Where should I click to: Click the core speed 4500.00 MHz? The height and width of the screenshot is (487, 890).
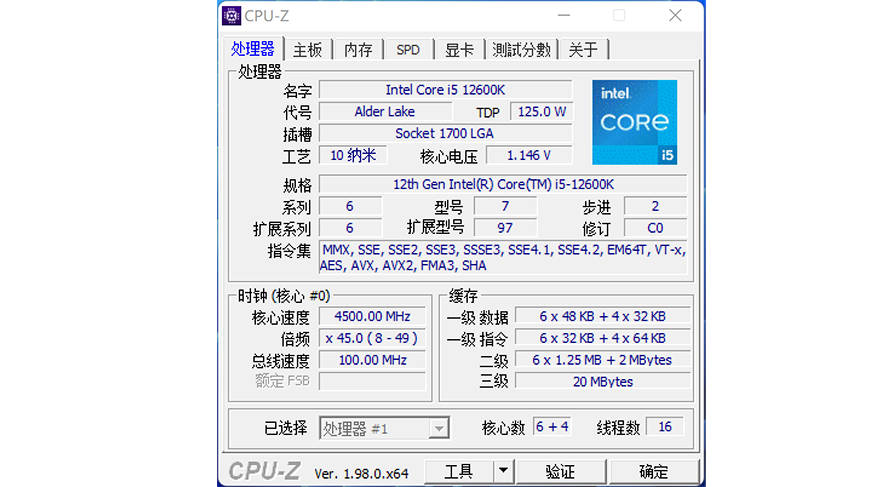pos(372,316)
